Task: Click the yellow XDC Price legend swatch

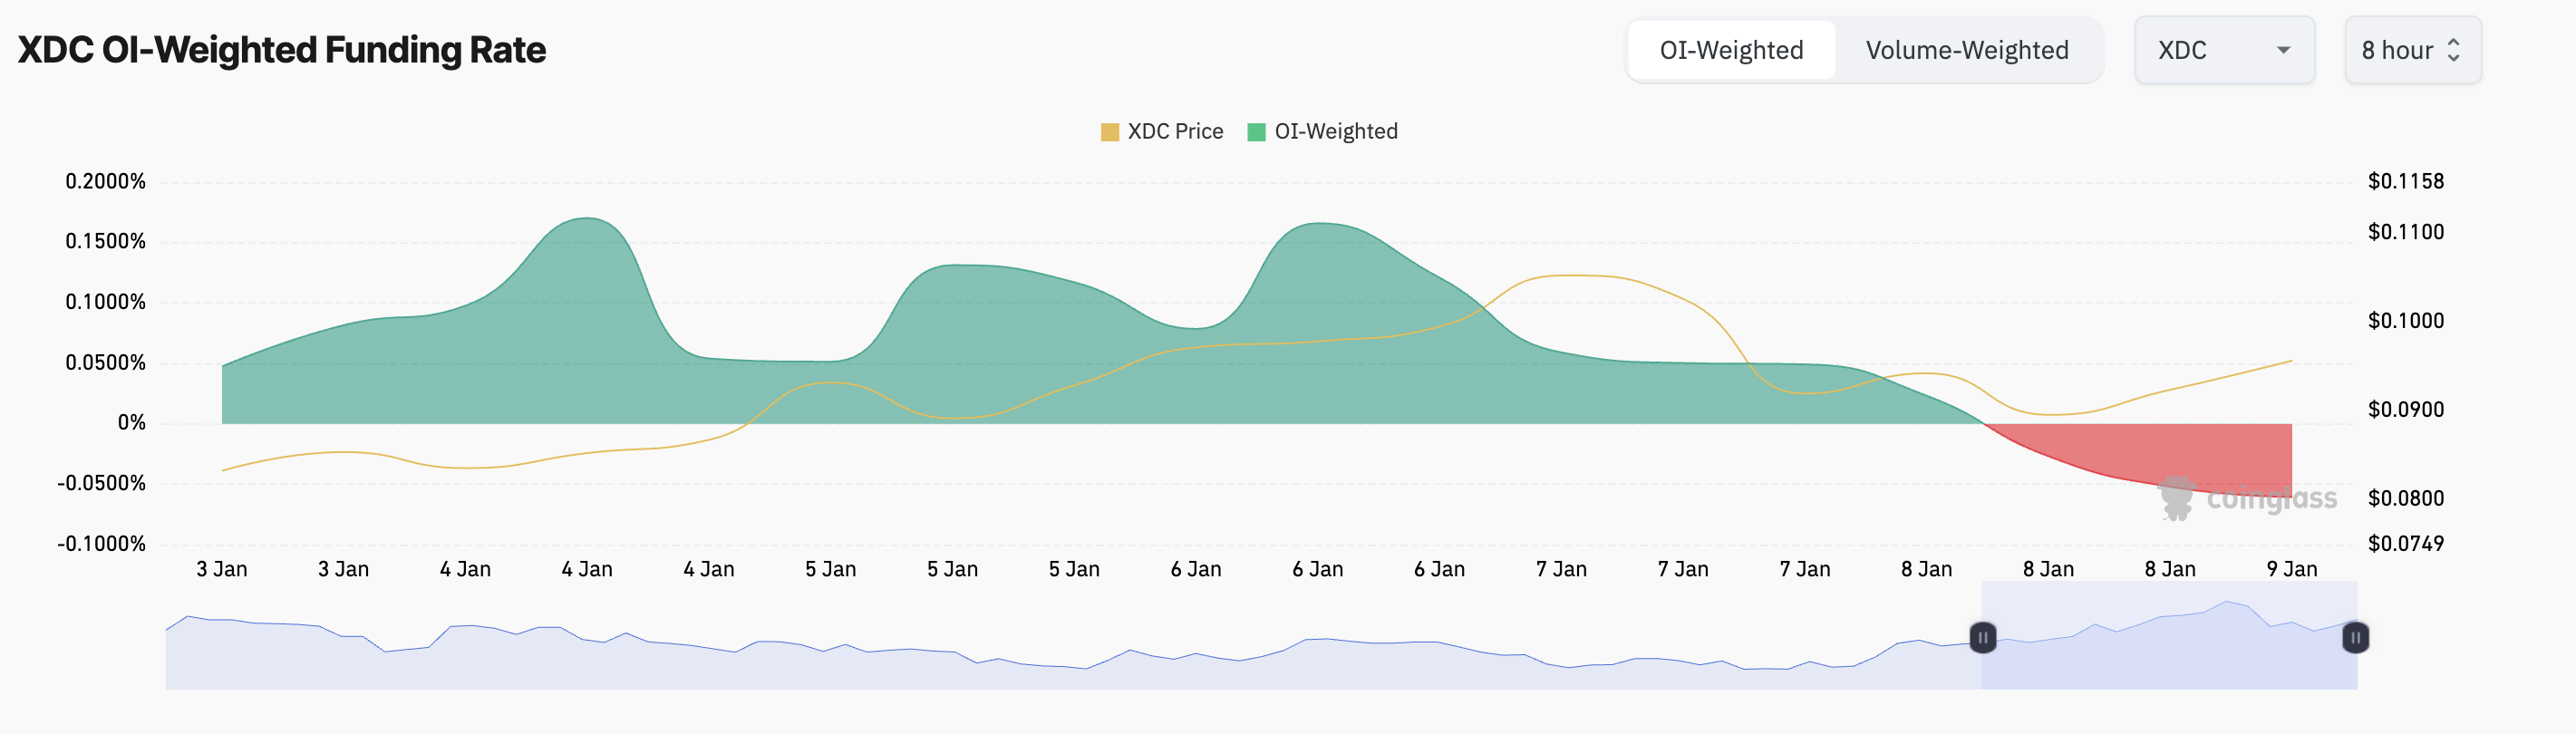Action: tap(1109, 132)
